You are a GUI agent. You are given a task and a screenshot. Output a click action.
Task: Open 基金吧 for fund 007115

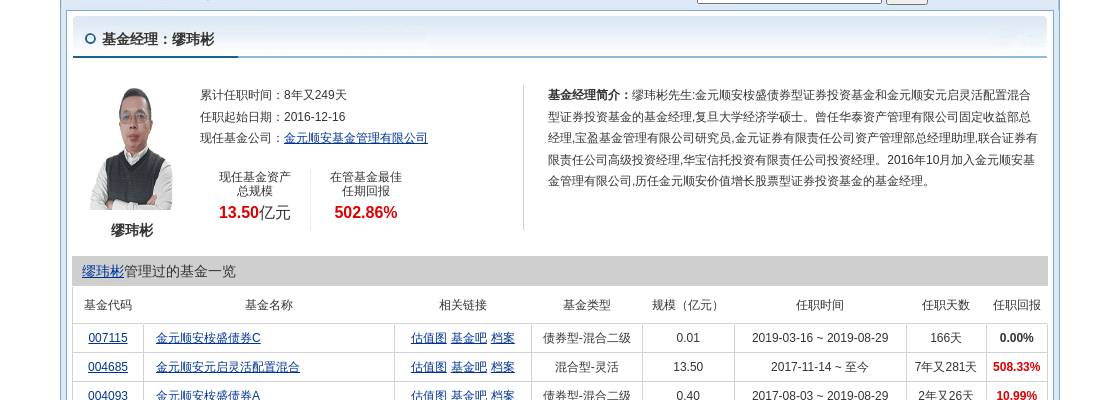[x=469, y=338]
